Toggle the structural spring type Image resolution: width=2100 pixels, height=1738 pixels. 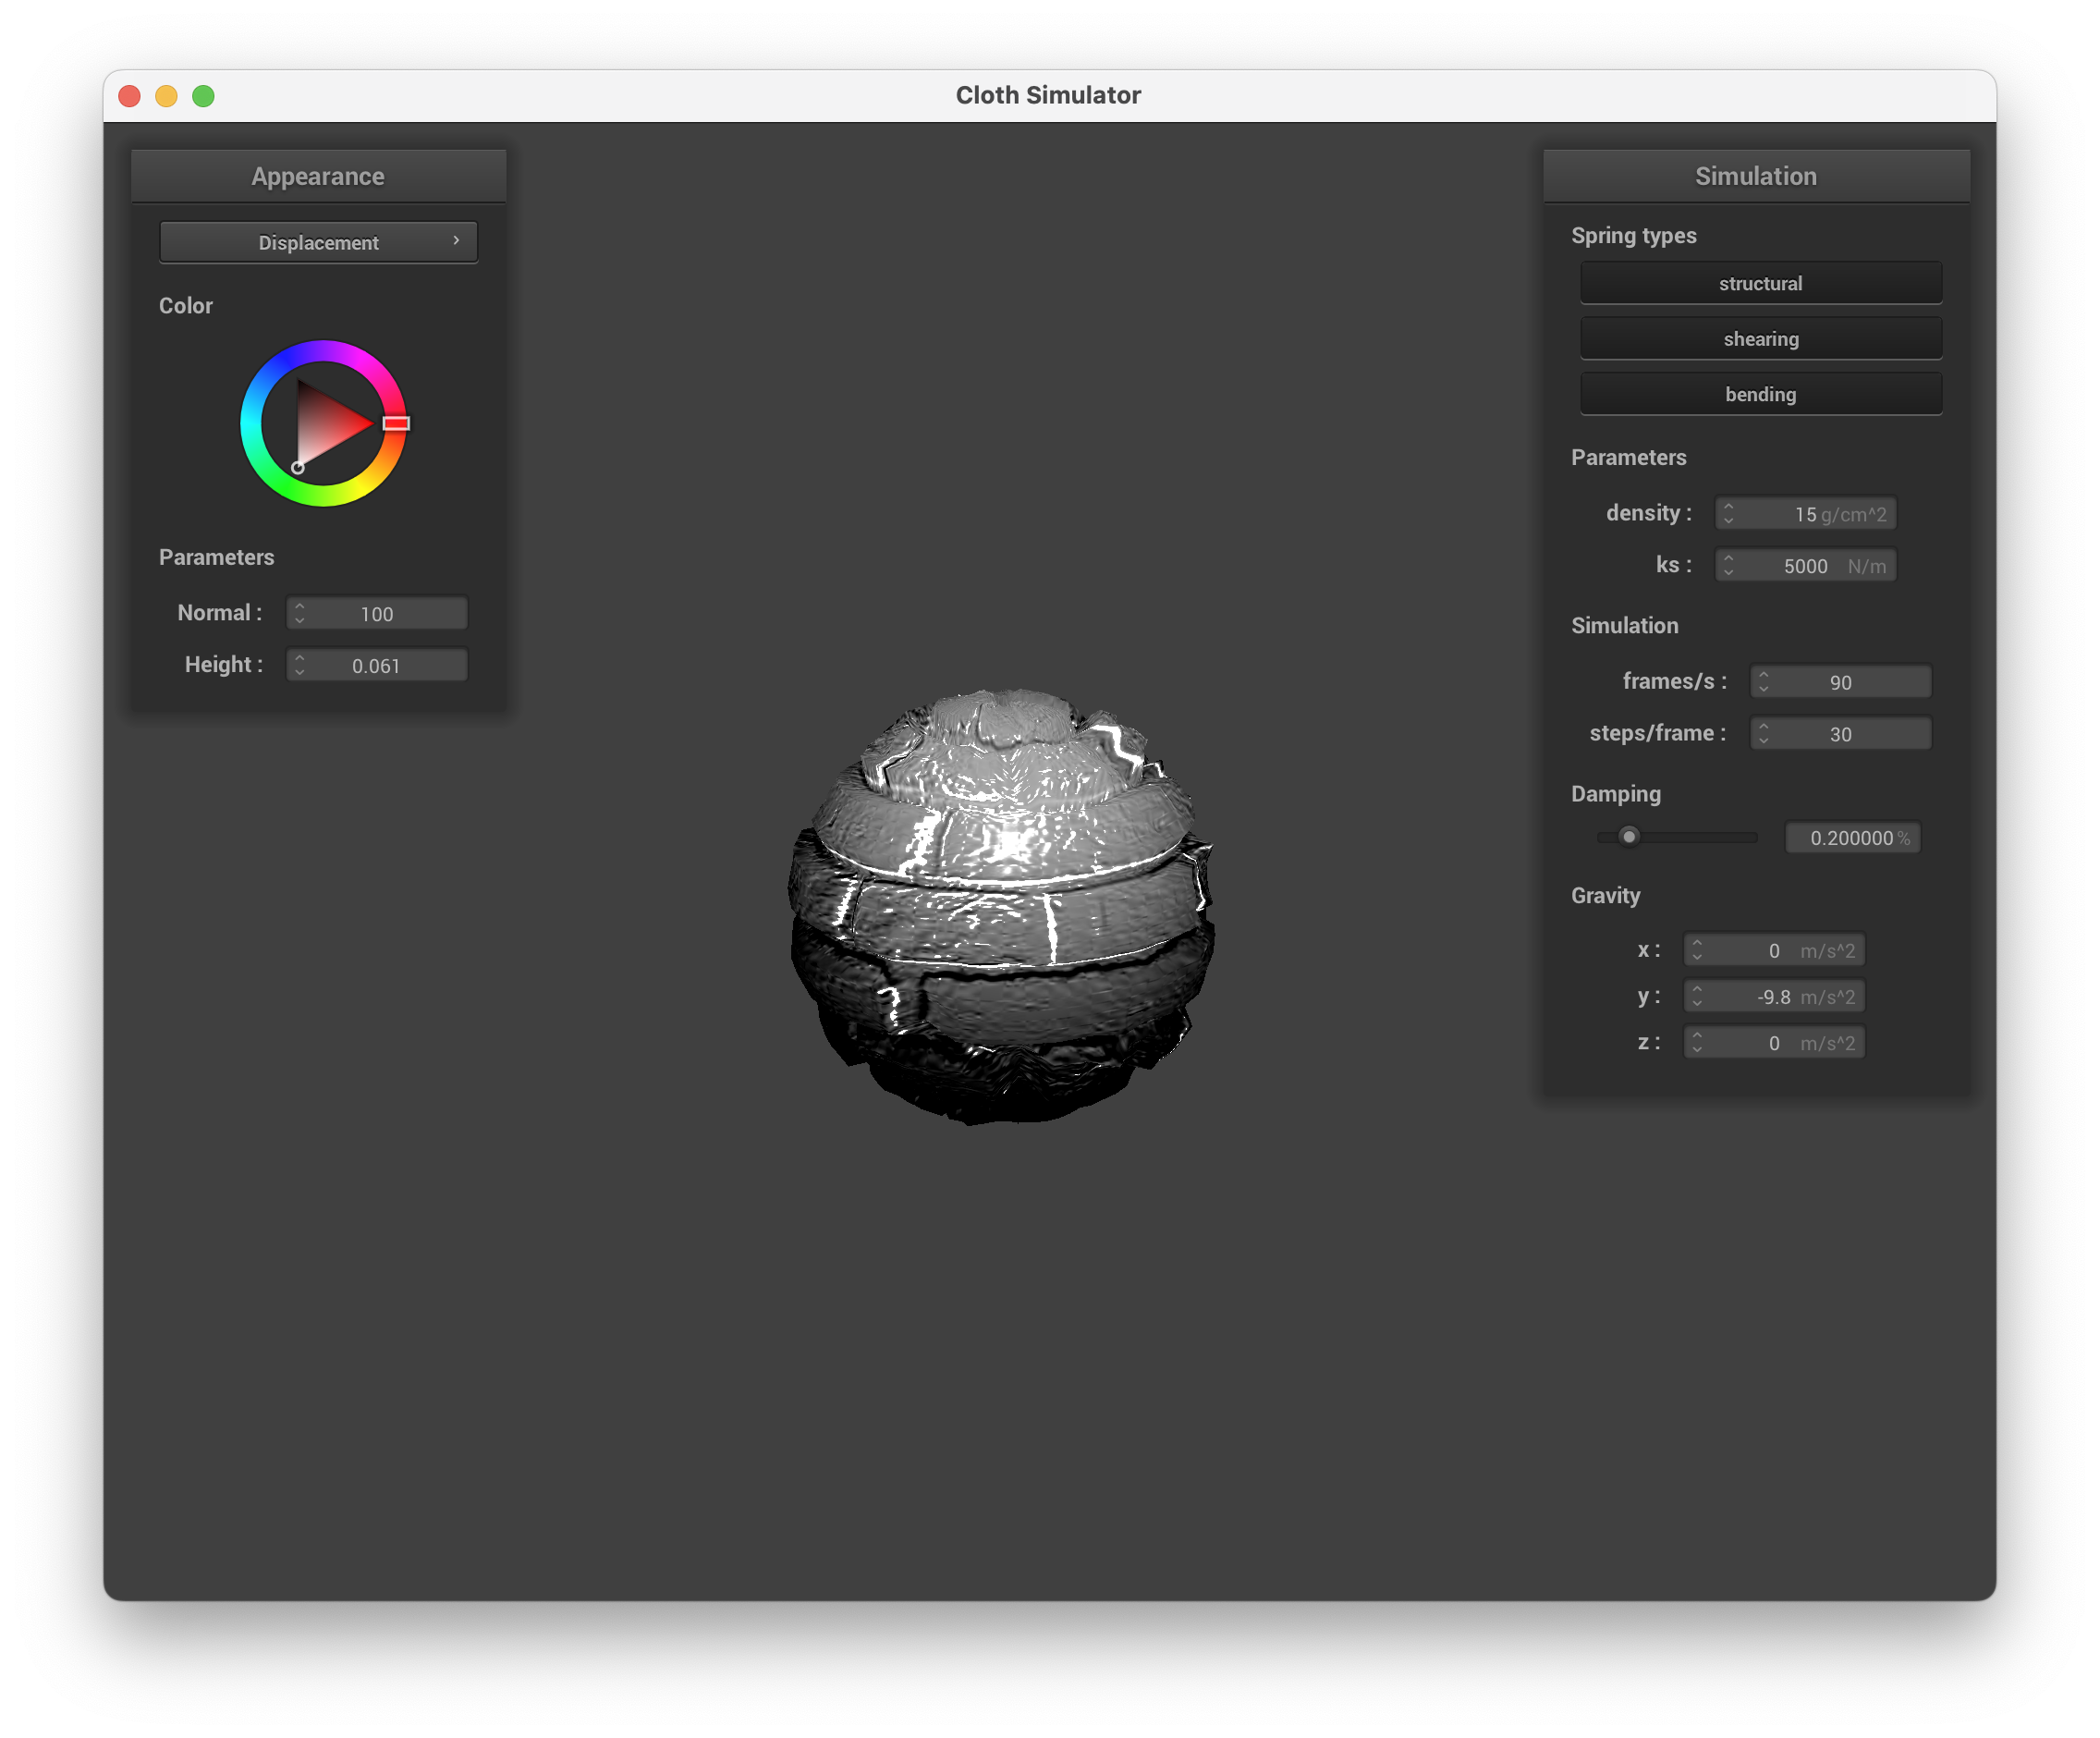1760,283
